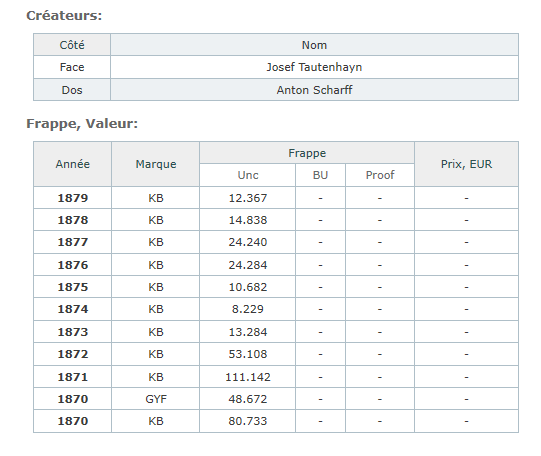Select the Année column header

pos(72,164)
